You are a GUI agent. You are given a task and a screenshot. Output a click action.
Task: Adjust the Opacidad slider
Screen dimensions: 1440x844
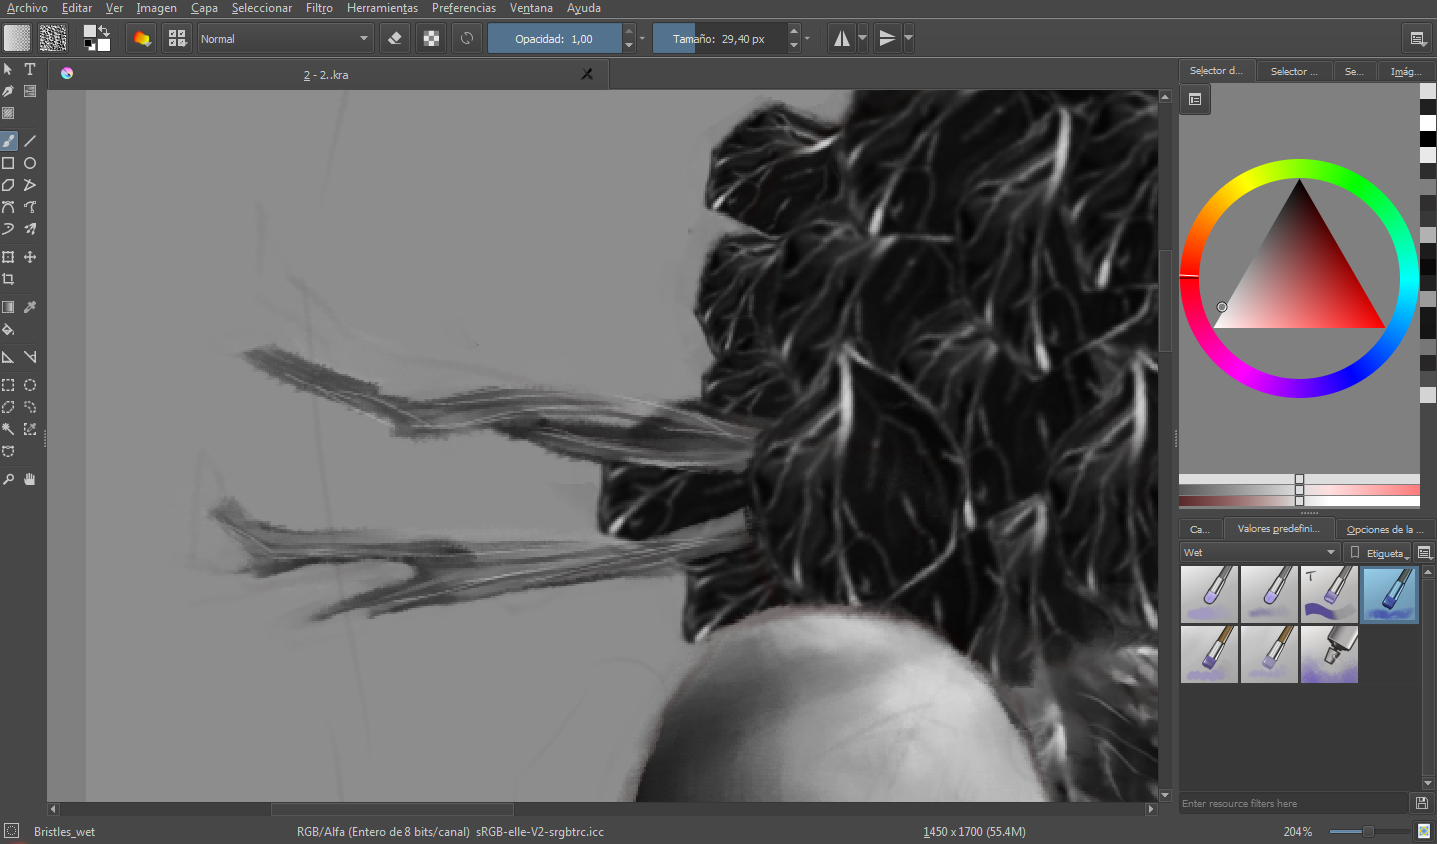point(555,39)
